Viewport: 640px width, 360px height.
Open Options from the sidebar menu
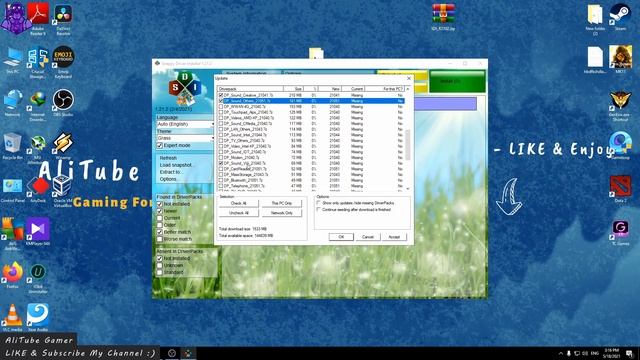pos(169,179)
